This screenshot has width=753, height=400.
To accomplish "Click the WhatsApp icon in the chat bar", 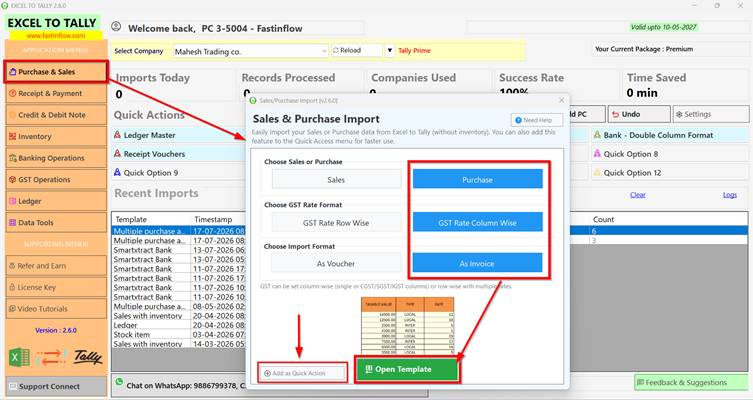I will [119, 382].
